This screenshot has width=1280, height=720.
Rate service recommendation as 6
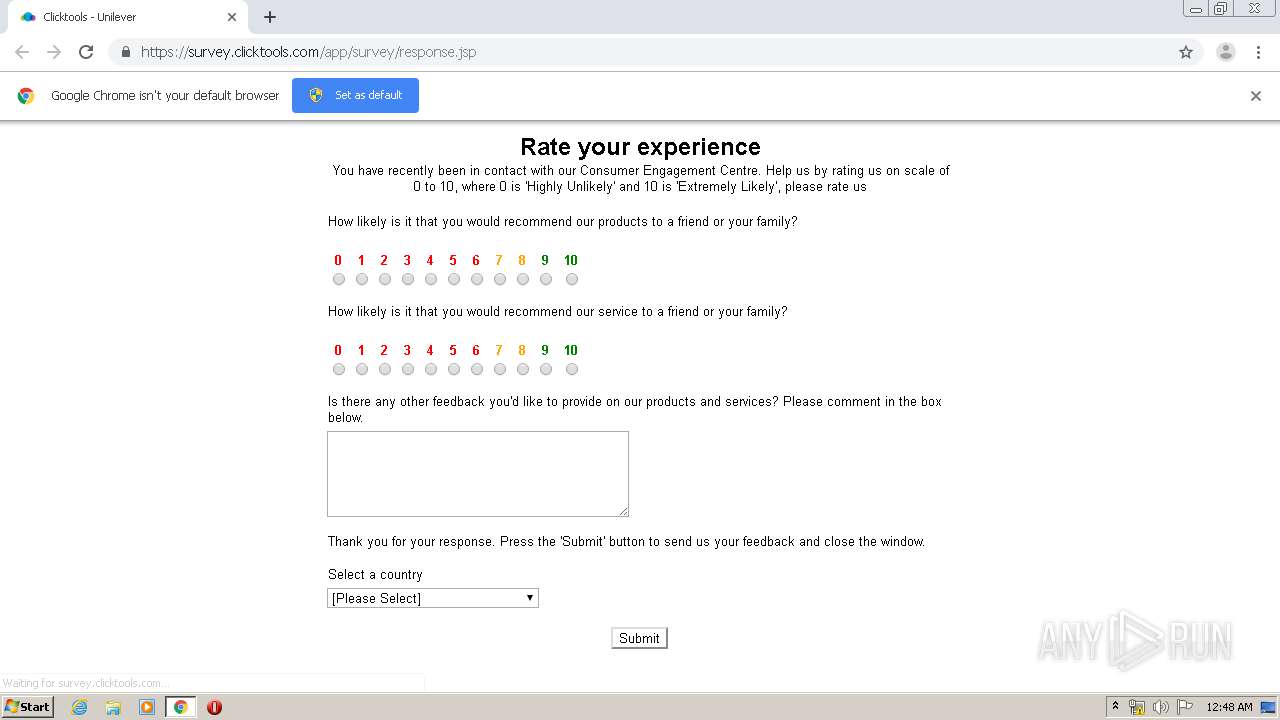point(477,369)
